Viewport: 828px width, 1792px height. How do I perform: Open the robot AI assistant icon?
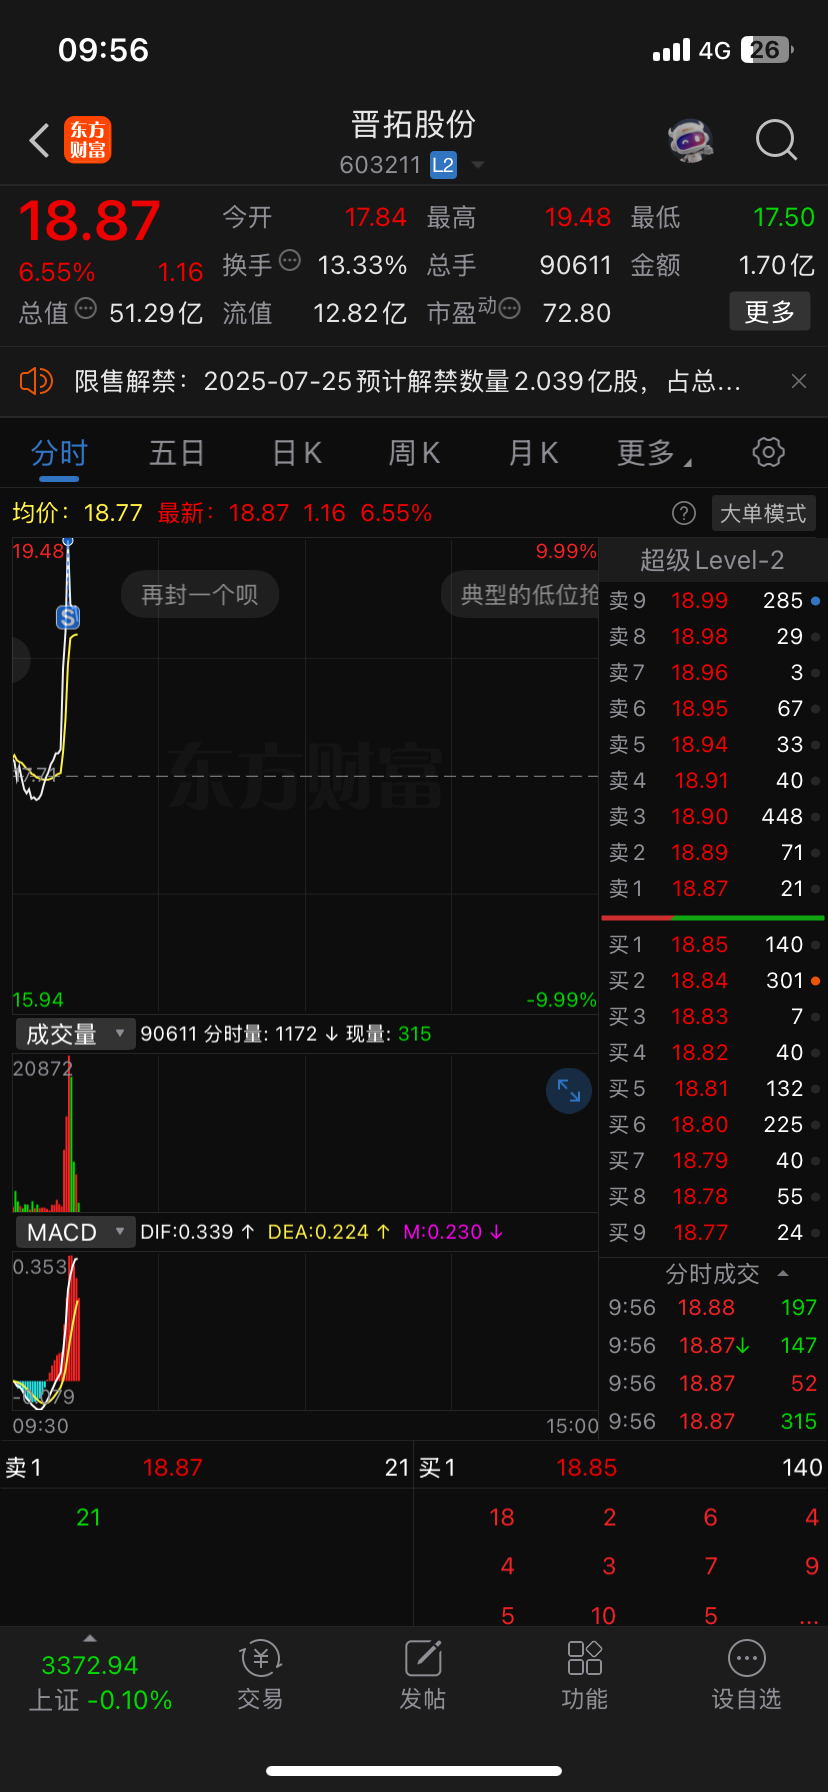690,140
